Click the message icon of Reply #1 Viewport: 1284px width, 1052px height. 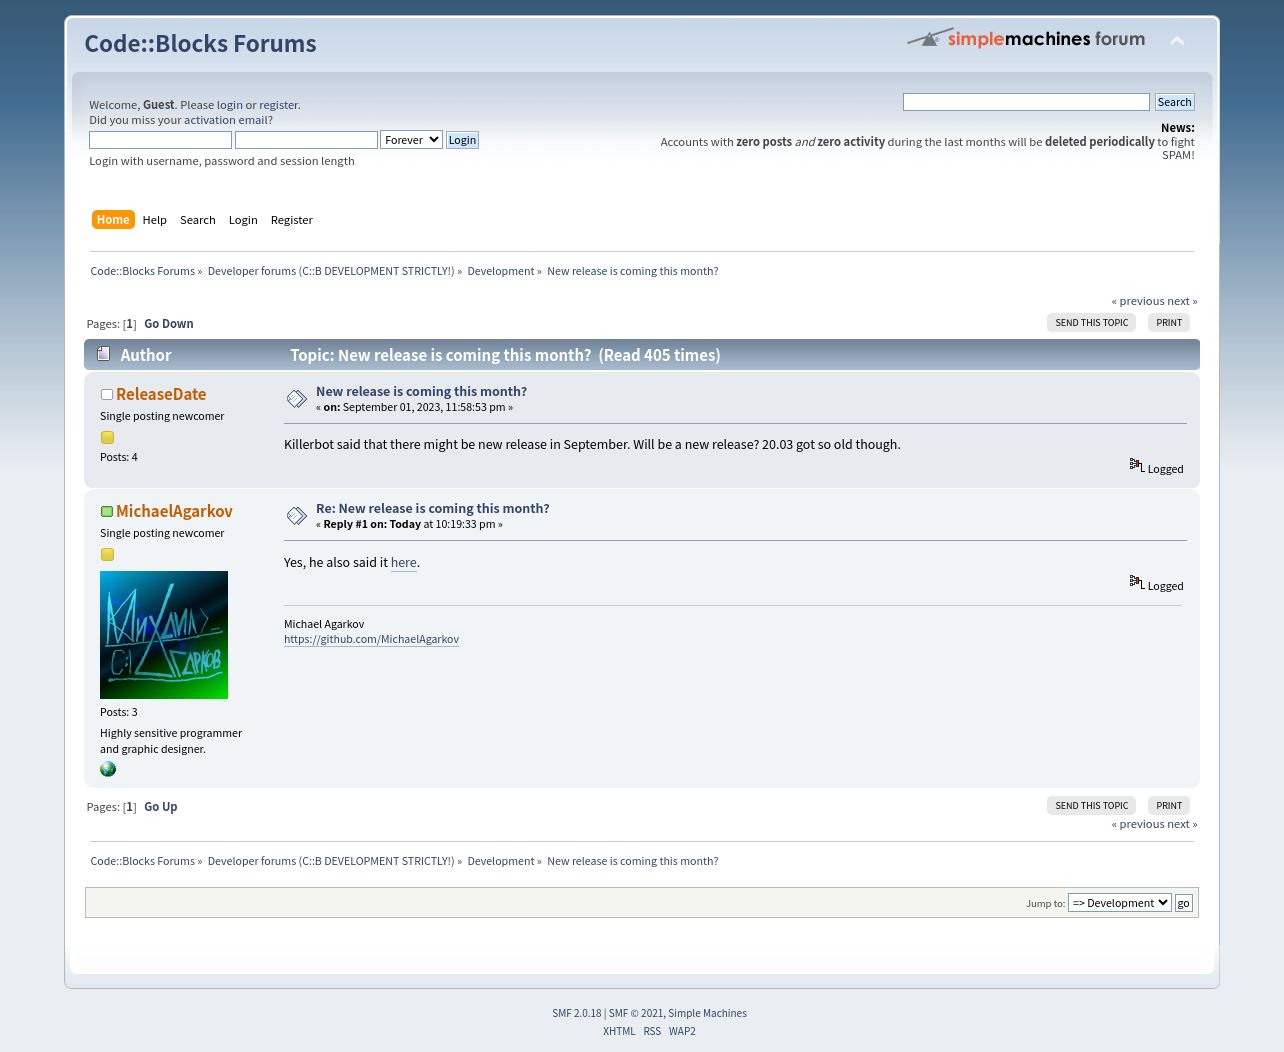297,516
